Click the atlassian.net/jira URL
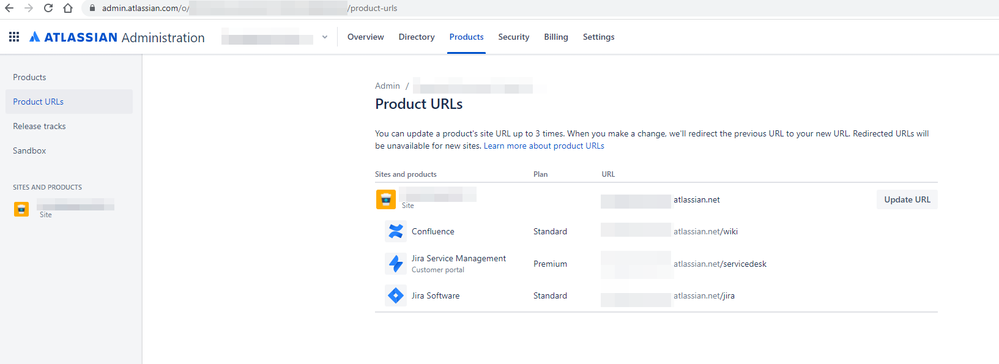Screen dimensions: 999x364 tap(705, 296)
